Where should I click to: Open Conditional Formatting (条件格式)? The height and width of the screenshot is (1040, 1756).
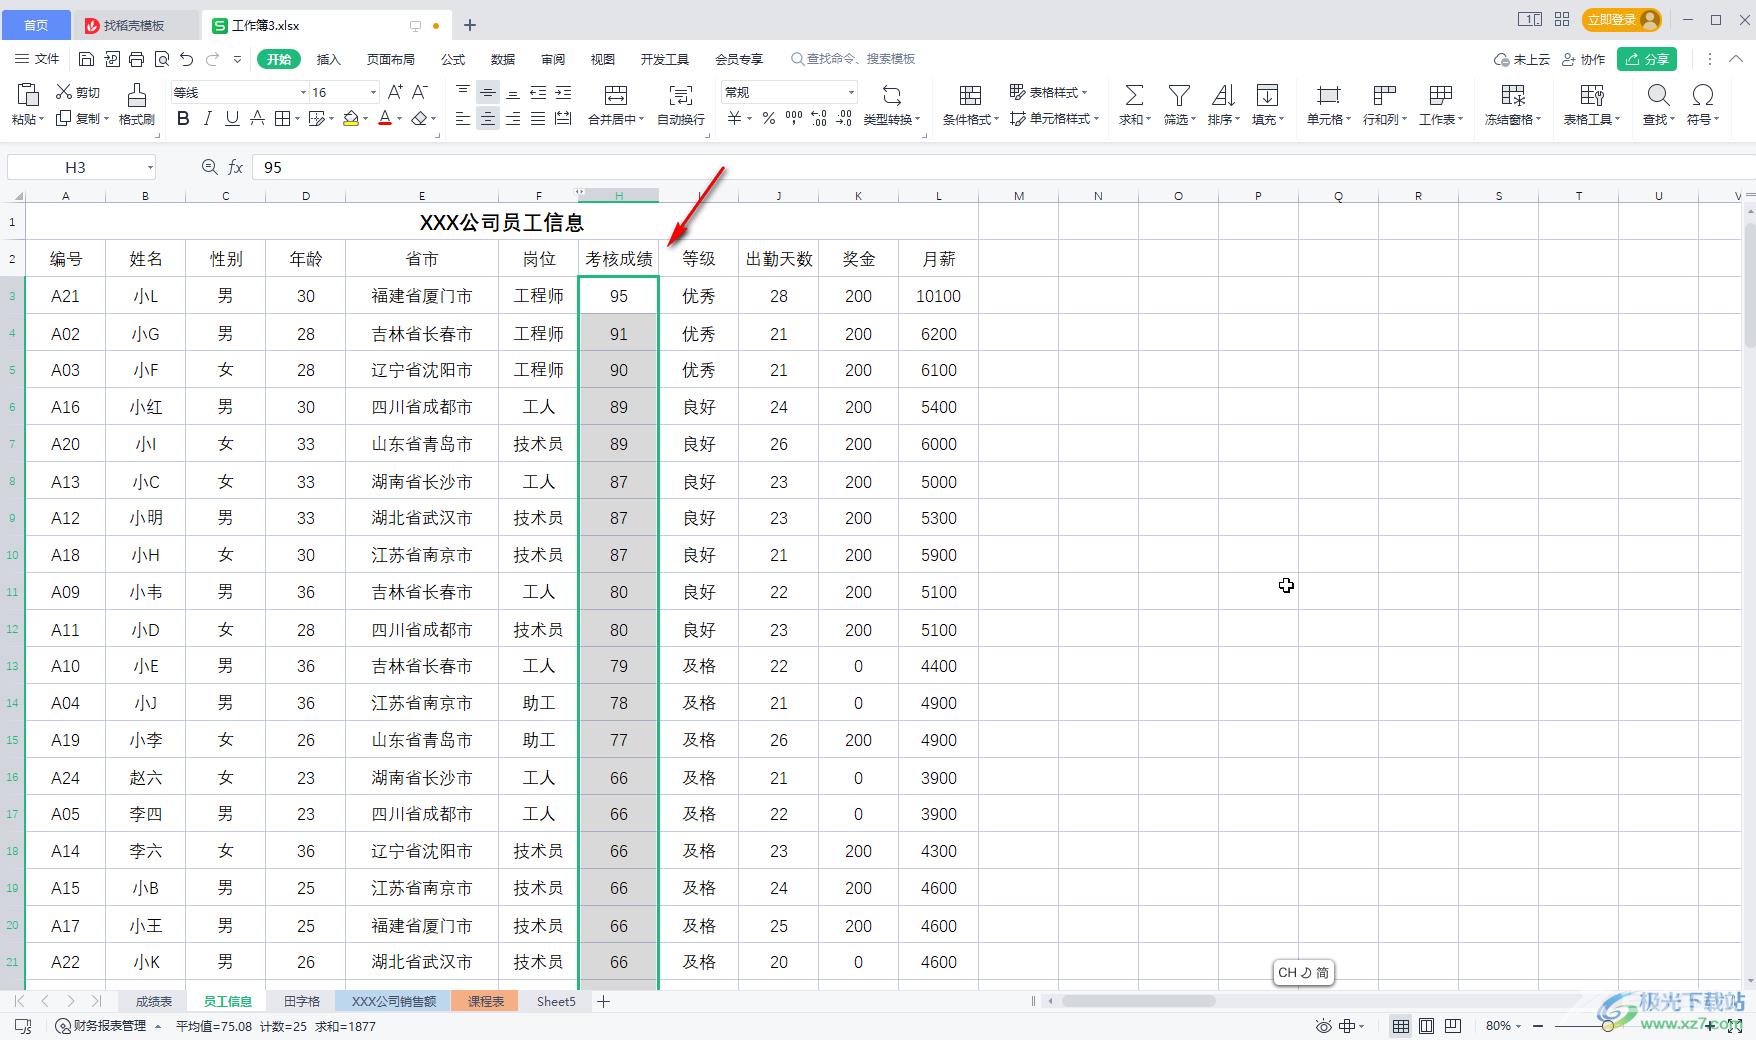(970, 104)
